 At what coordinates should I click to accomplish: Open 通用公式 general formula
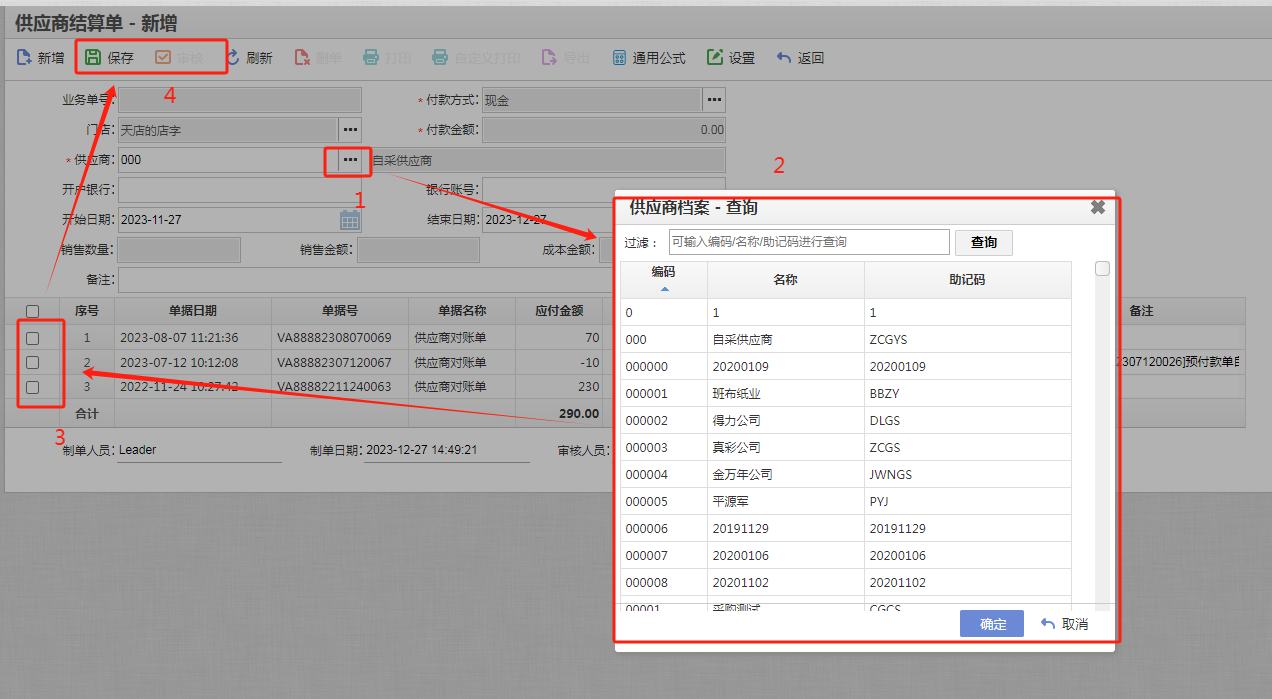(649, 58)
